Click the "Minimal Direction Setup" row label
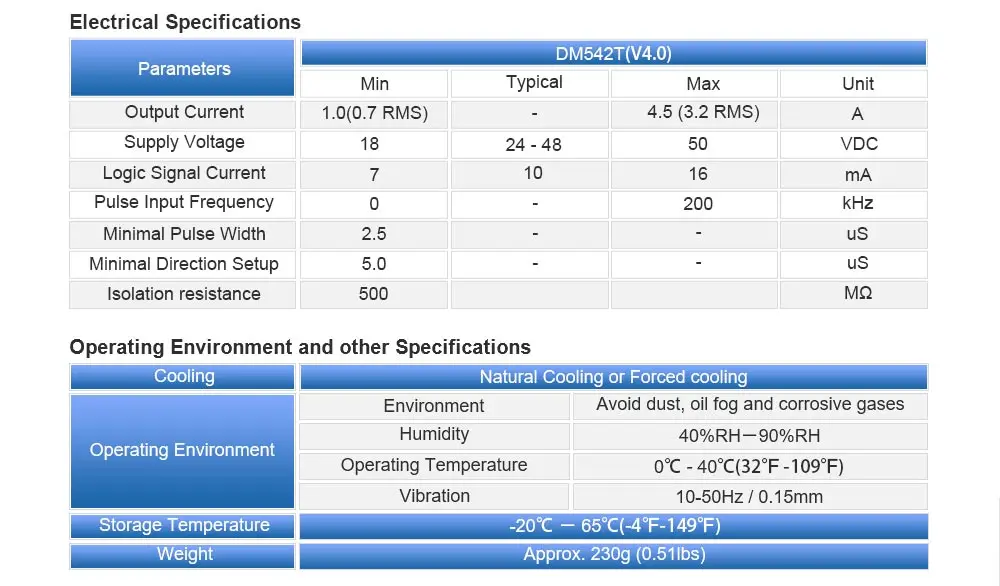 [x=184, y=264]
